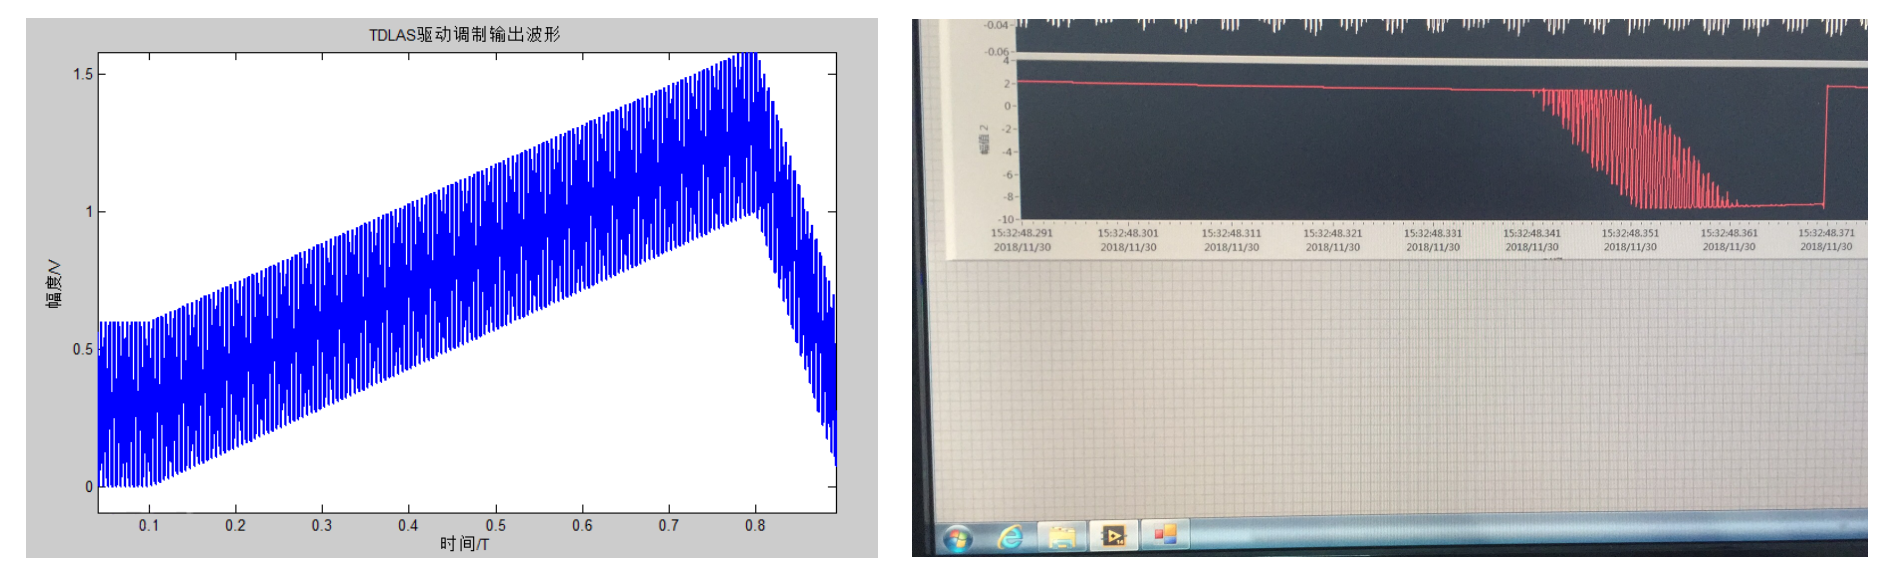Click the 15:32:48.291 time axis label
The height and width of the screenshot is (576, 1892).
1021,233
